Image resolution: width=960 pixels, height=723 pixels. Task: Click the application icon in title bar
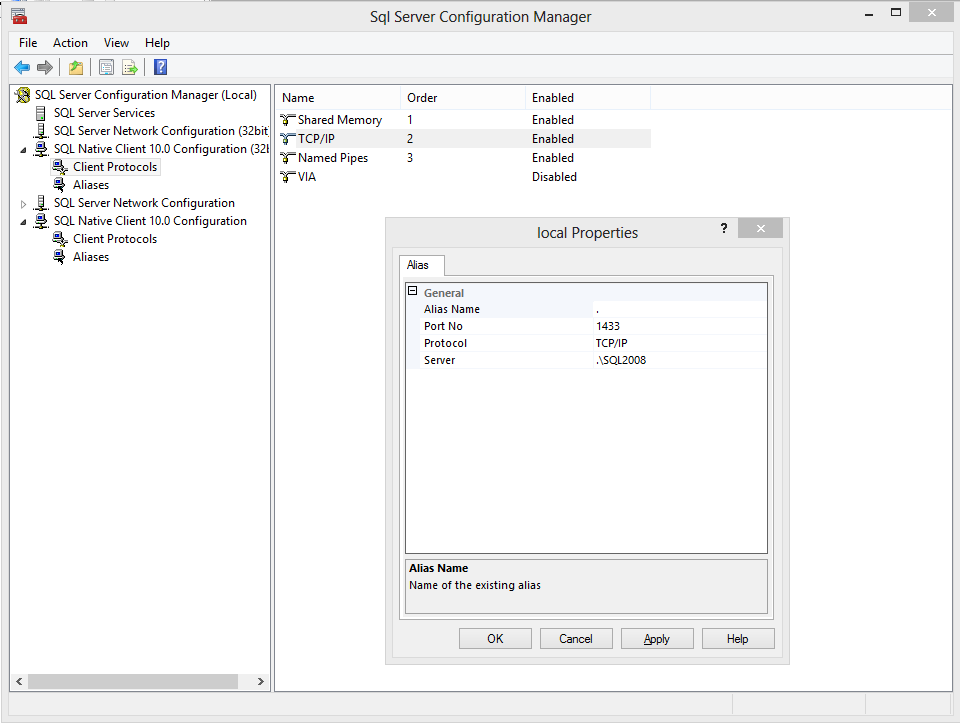pos(19,16)
